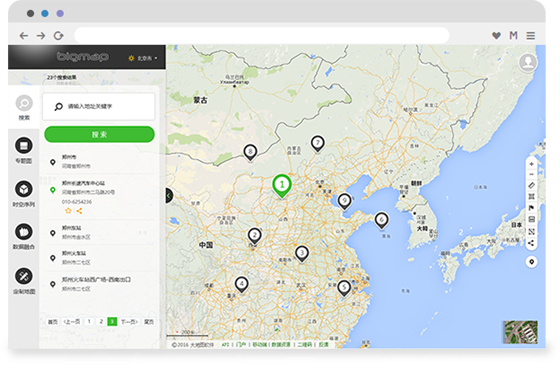Open the 时空序列 sidebar tab
Viewport: 560px width, 365px height.
point(24,194)
